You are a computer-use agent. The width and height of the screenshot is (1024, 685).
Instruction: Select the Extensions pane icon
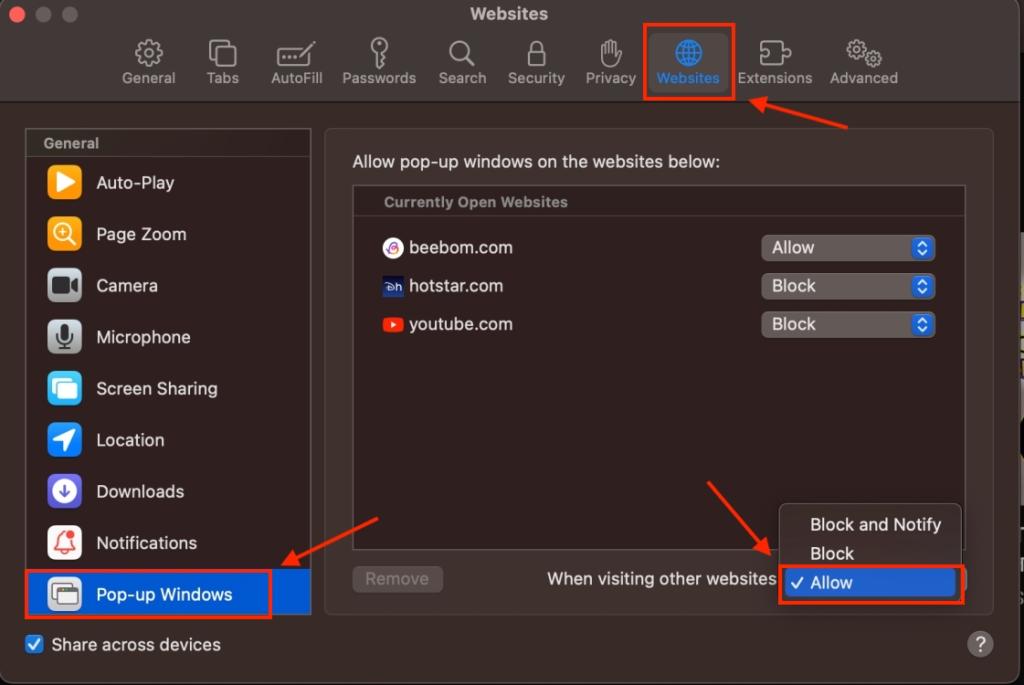[x=775, y=60]
